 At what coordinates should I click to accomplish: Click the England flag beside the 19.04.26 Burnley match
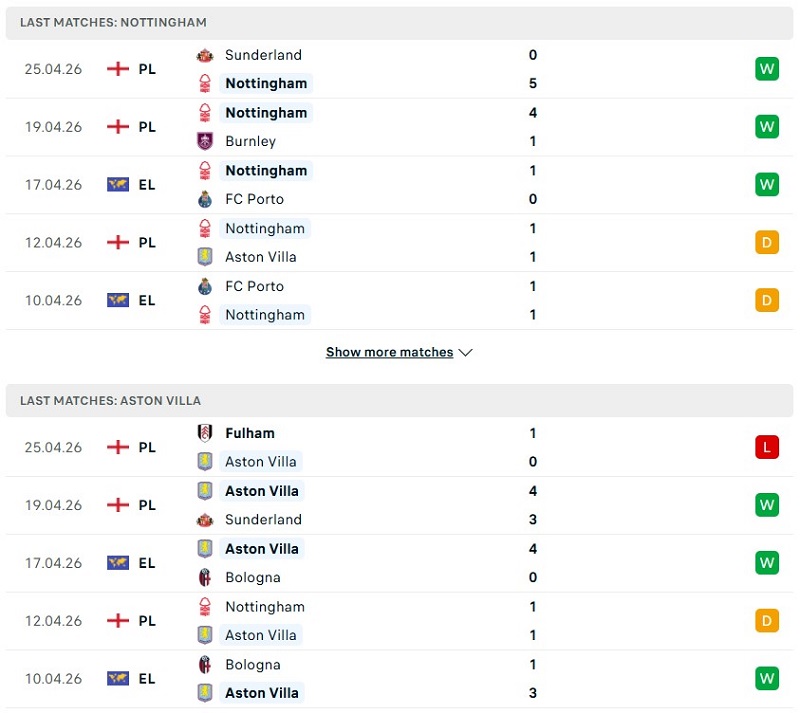click(x=118, y=127)
